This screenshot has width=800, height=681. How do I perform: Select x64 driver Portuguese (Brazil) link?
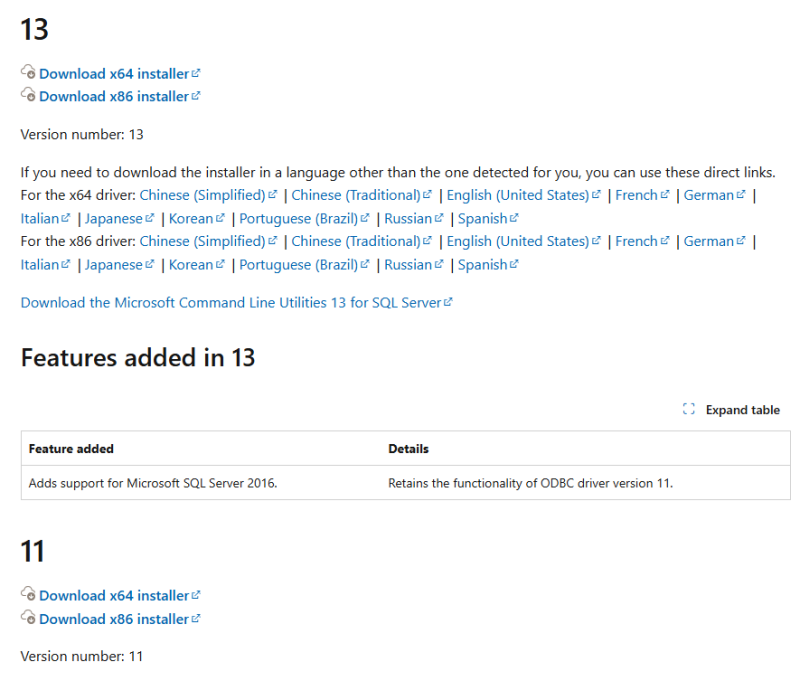(298, 218)
